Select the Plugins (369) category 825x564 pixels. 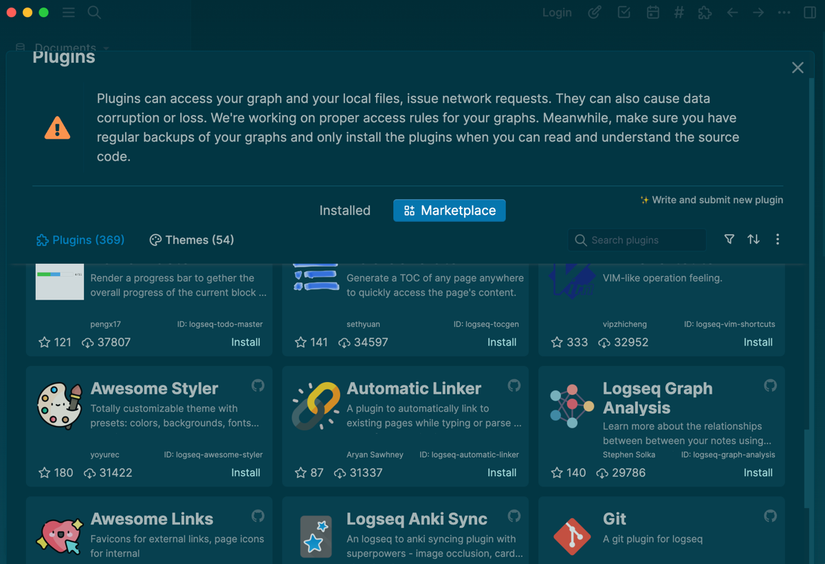click(x=80, y=240)
